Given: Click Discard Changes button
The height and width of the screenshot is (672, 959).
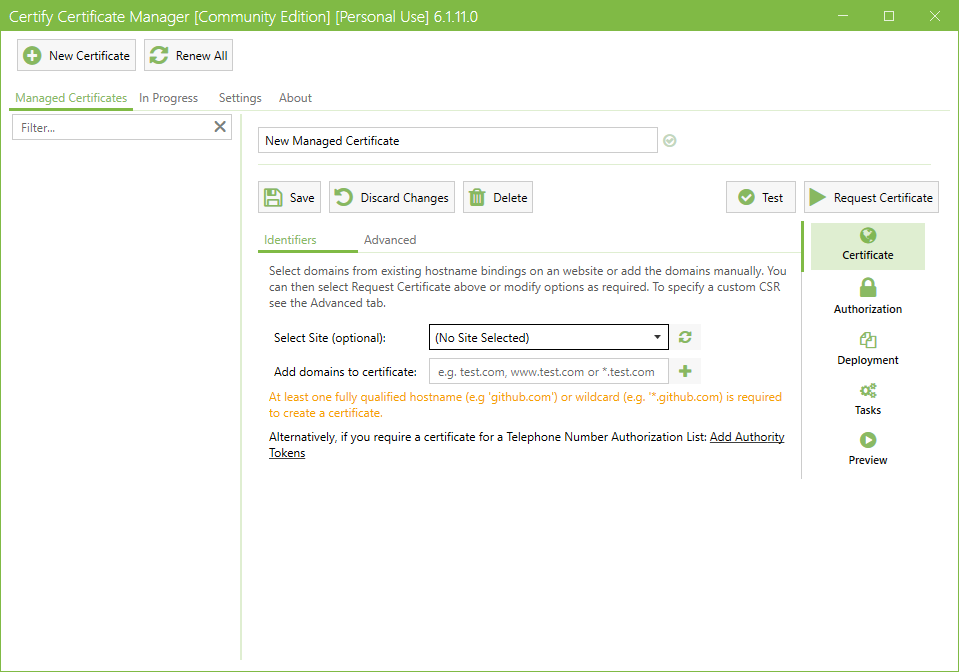Looking at the screenshot, I should pos(391,197).
